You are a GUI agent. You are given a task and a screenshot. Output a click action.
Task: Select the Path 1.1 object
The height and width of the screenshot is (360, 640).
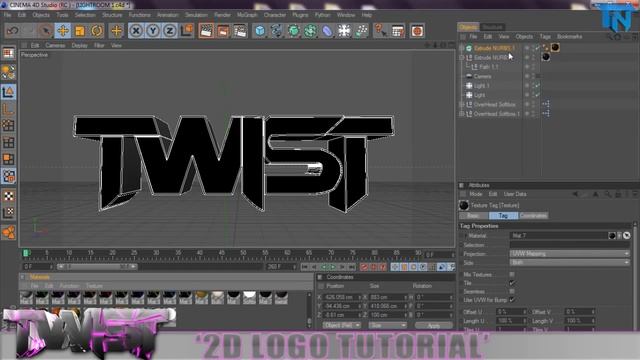pos(489,67)
